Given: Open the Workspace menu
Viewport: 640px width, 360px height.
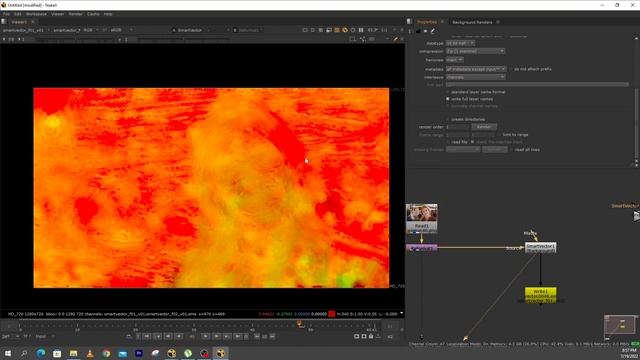Looking at the screenshot, I should (x=36, y=14).
